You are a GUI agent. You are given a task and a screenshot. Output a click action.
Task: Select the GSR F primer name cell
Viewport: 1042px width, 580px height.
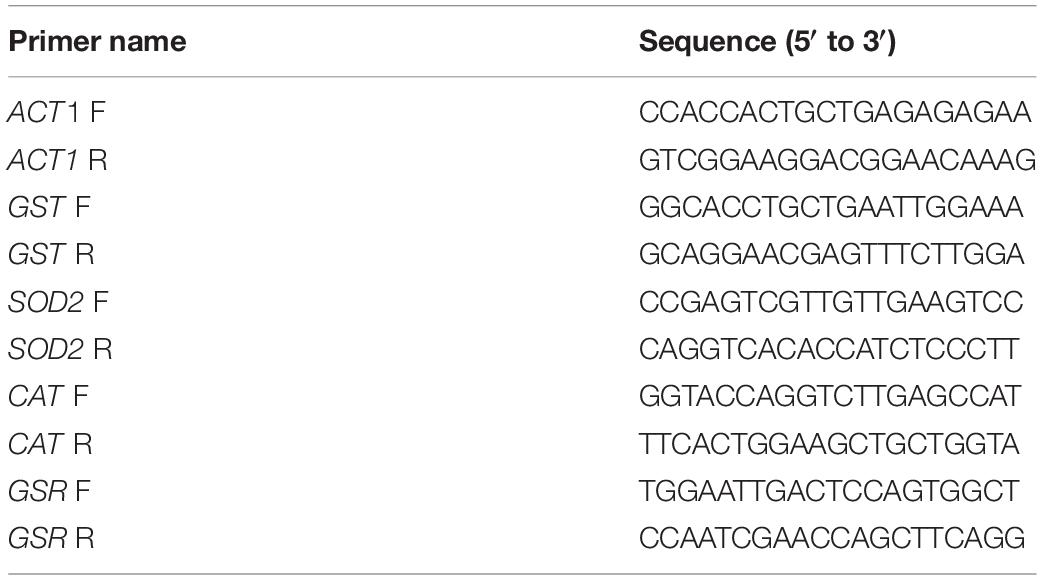pyautogui.click(x=49, y=492)
